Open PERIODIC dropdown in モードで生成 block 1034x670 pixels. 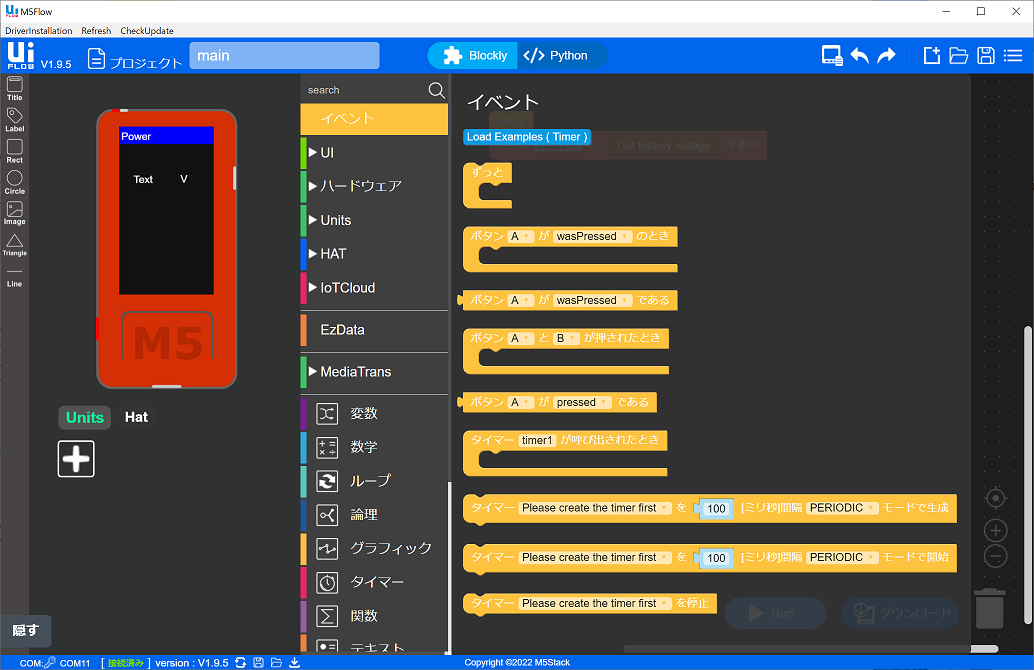[x=842, y=508]
